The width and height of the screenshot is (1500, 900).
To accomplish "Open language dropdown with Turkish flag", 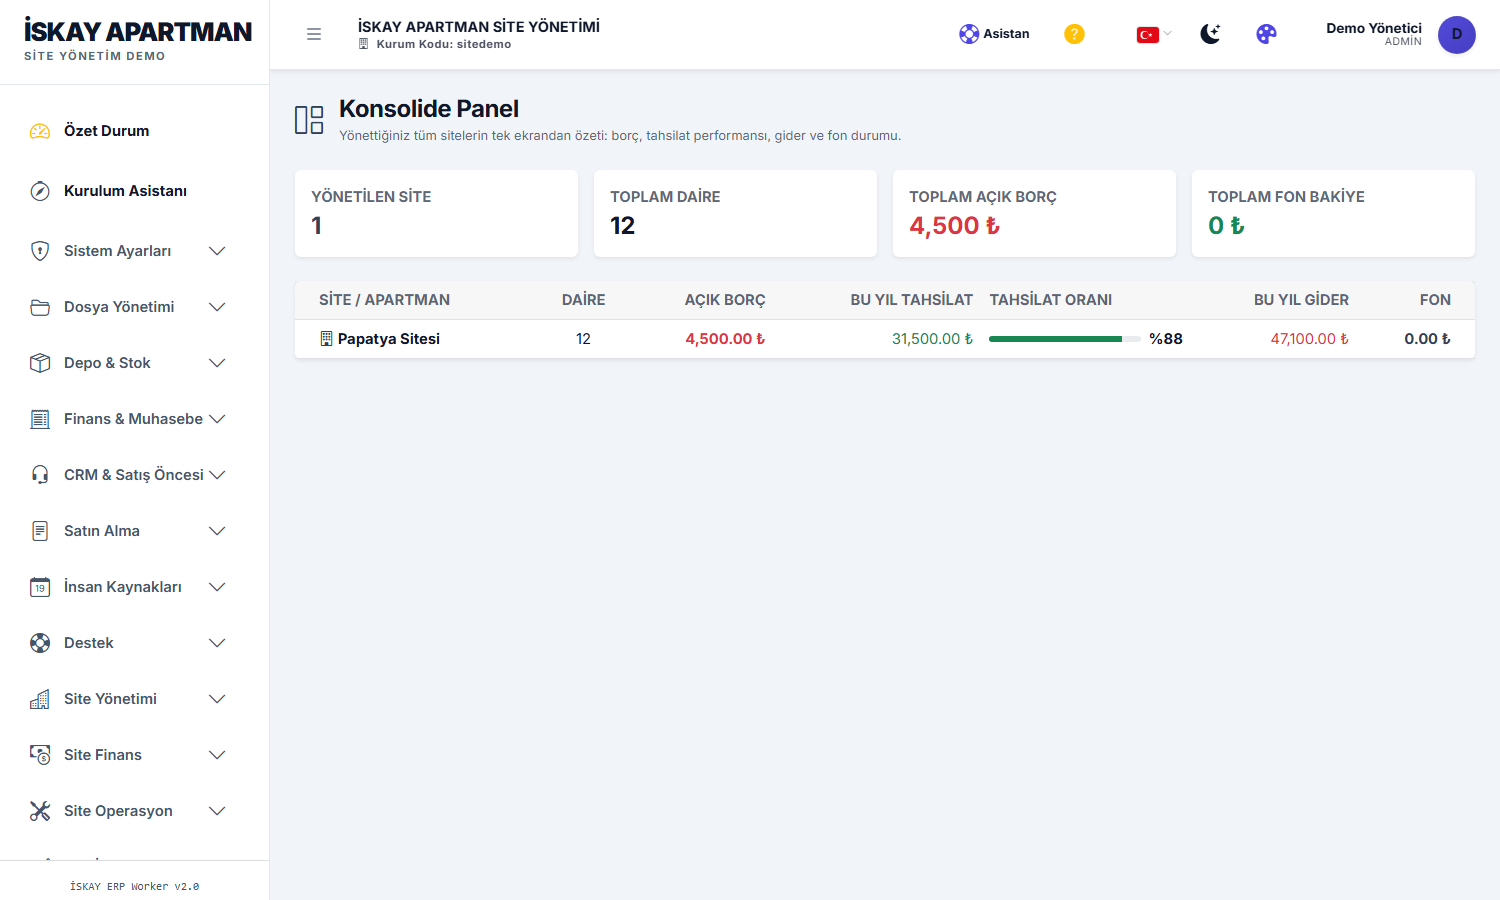I will tap(1154, 34).
